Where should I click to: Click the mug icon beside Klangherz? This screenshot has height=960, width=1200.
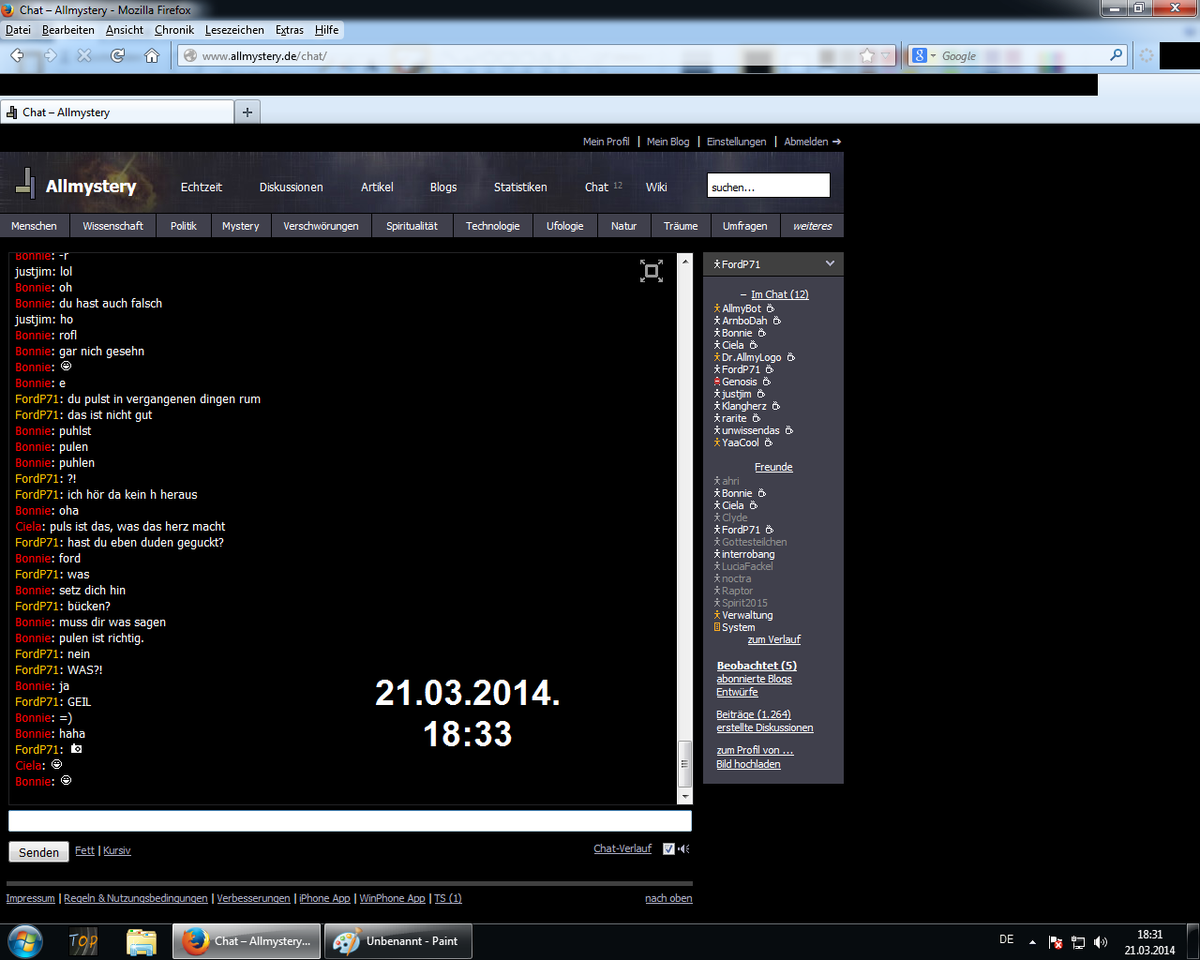776,406
